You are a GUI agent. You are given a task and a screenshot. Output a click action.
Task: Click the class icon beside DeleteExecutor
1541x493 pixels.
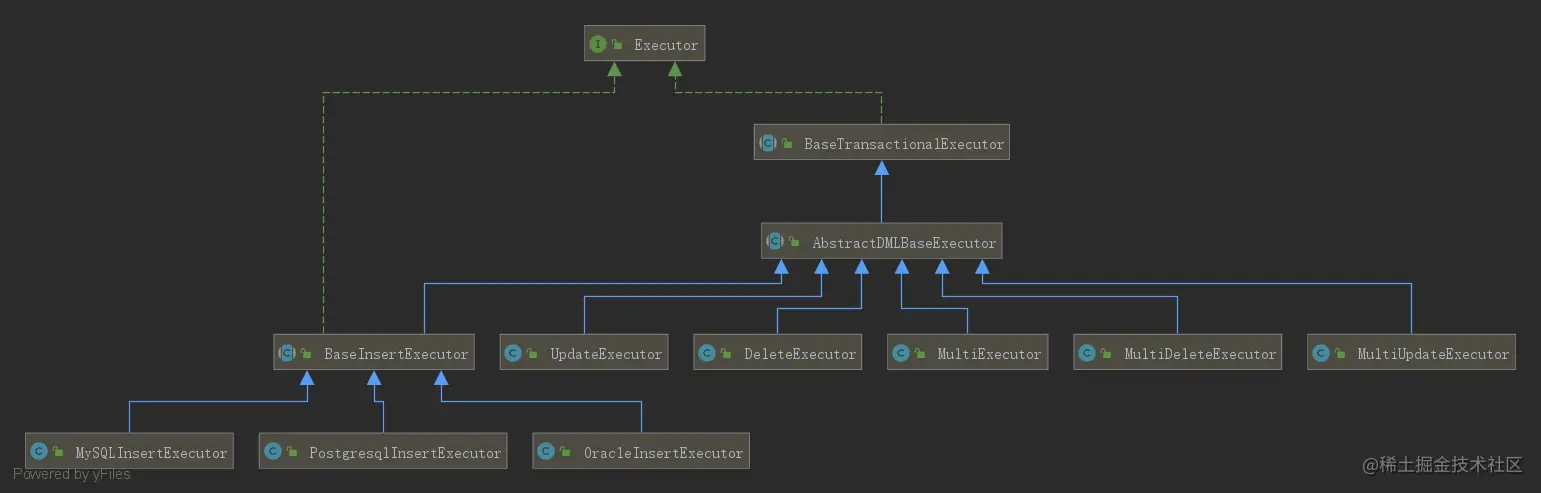[708, 353]
